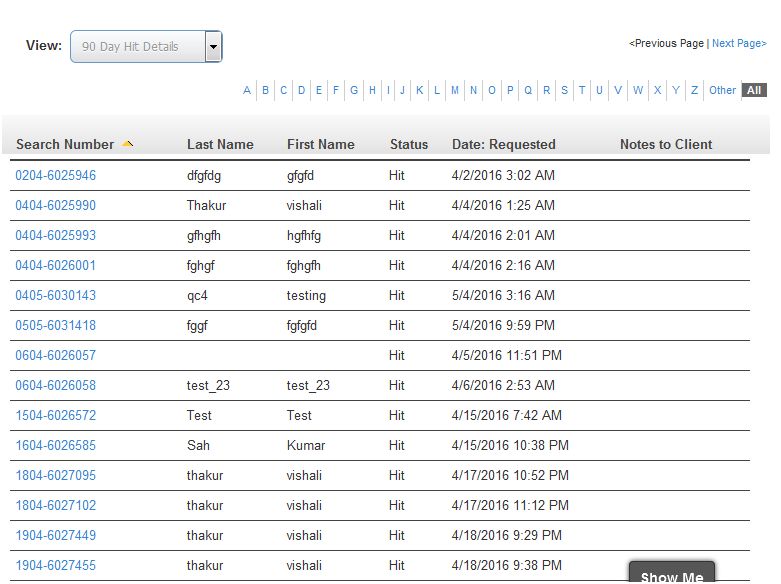Screen dimensions: 781x584
Task: Filter names by letter W
Action: click(x=638, y=90)
